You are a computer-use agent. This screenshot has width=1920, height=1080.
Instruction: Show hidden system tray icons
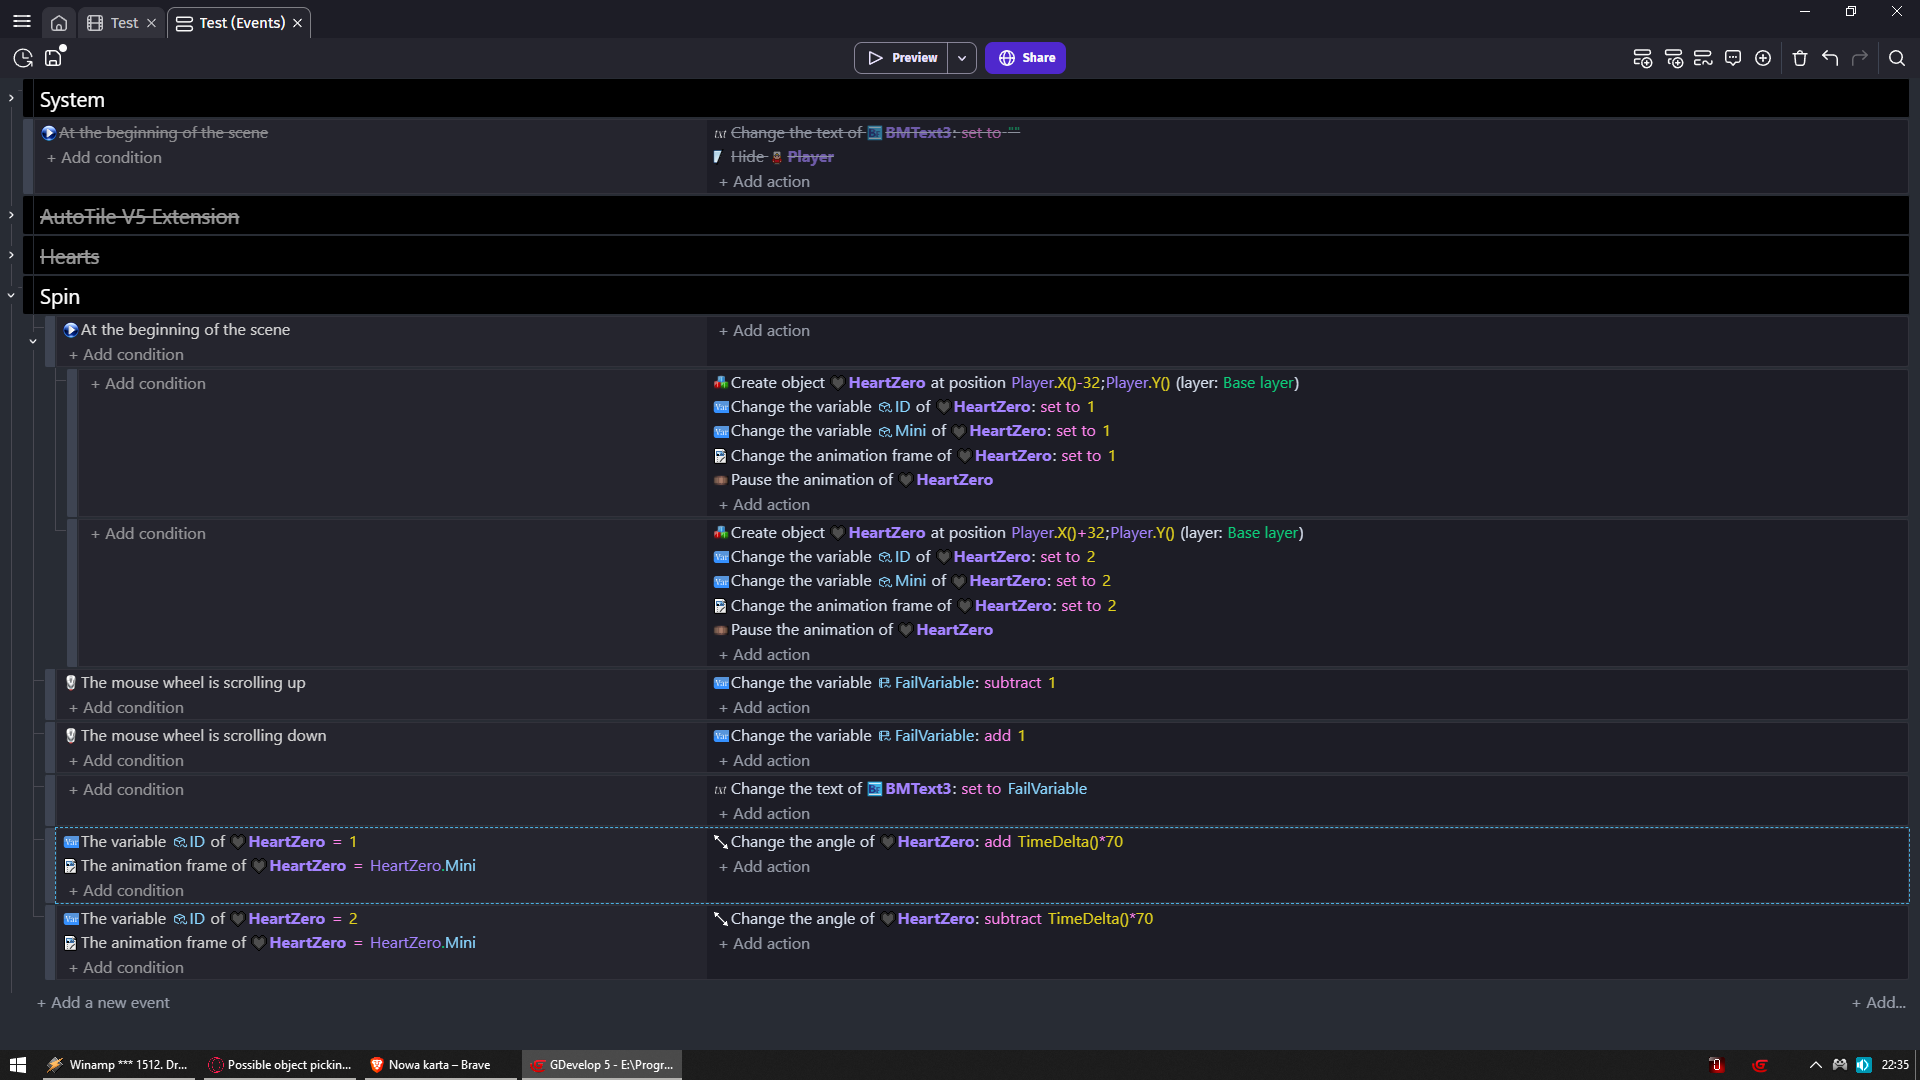(x=1815, y=1065)
